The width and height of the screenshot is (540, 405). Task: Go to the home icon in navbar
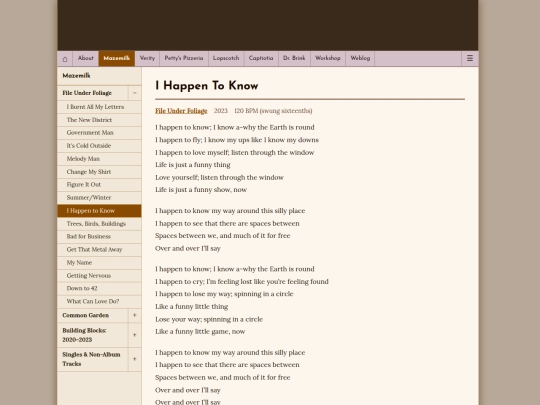pyautogui.click(x=65, y=59)
